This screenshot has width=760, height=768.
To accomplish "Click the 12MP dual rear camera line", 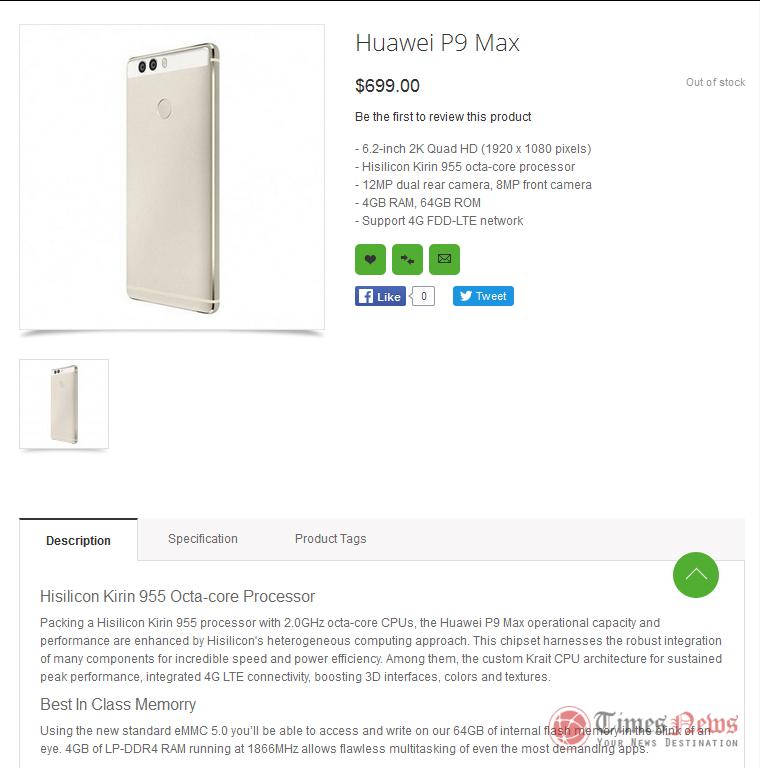I will coord(474,185).
